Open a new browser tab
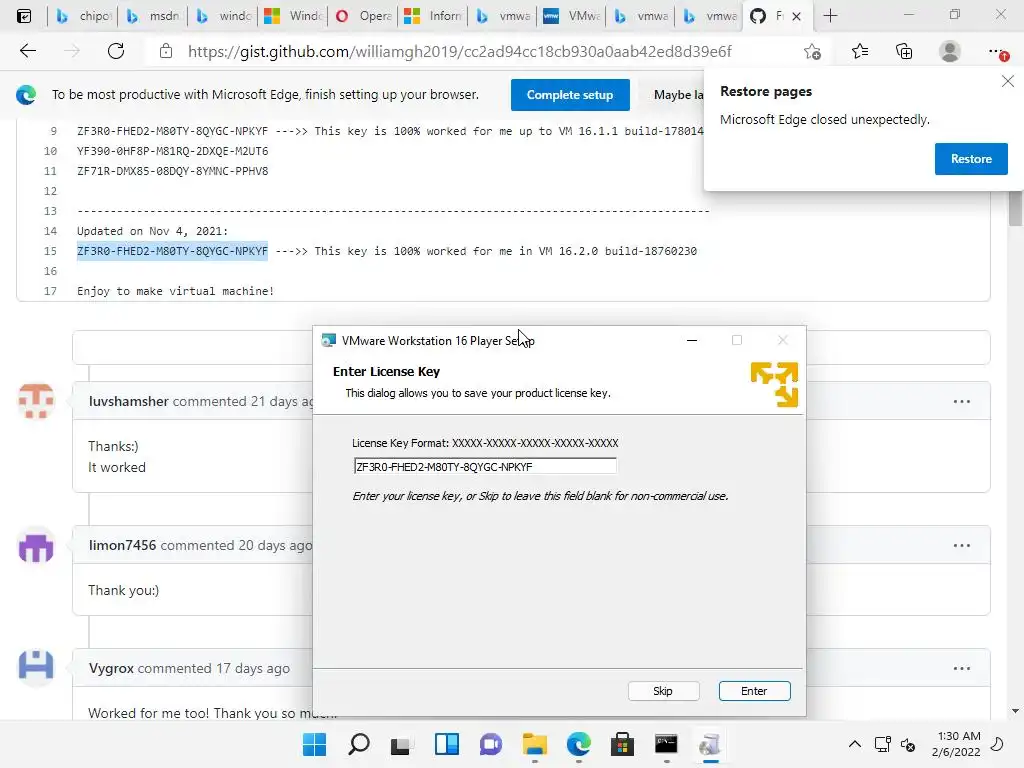 point(830,16)
